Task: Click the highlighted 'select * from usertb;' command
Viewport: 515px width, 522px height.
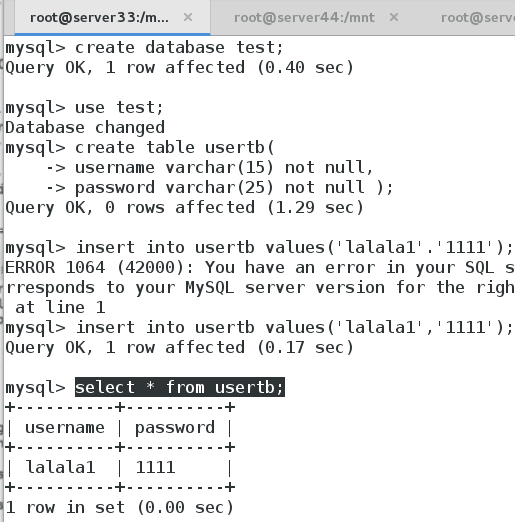Action: pos(180,387)
